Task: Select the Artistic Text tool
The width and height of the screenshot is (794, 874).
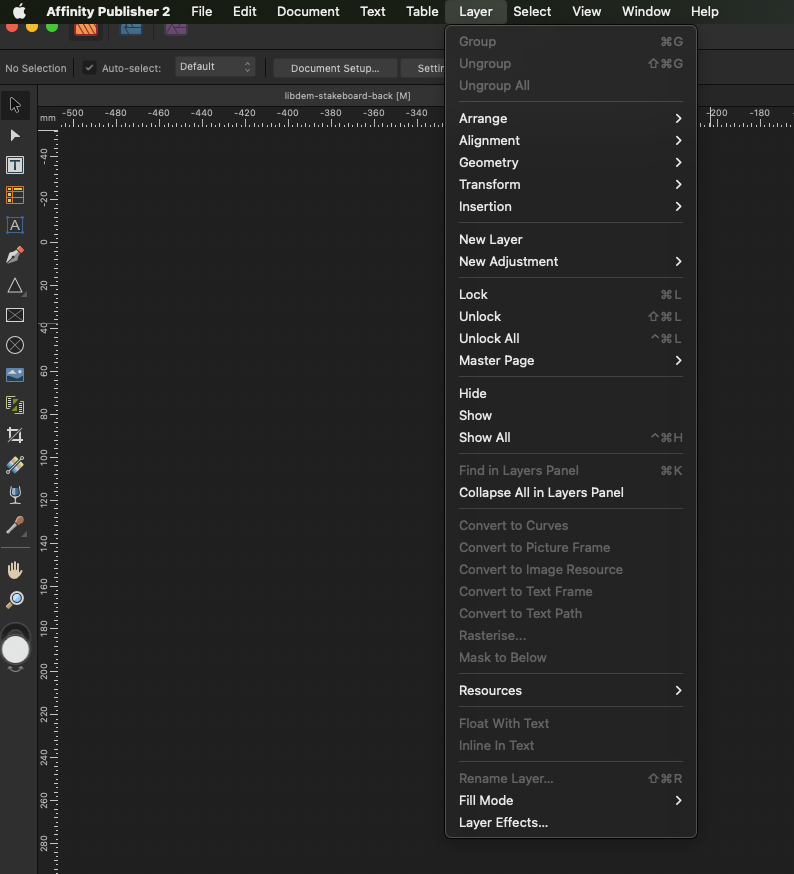Action: click(15, 225)
